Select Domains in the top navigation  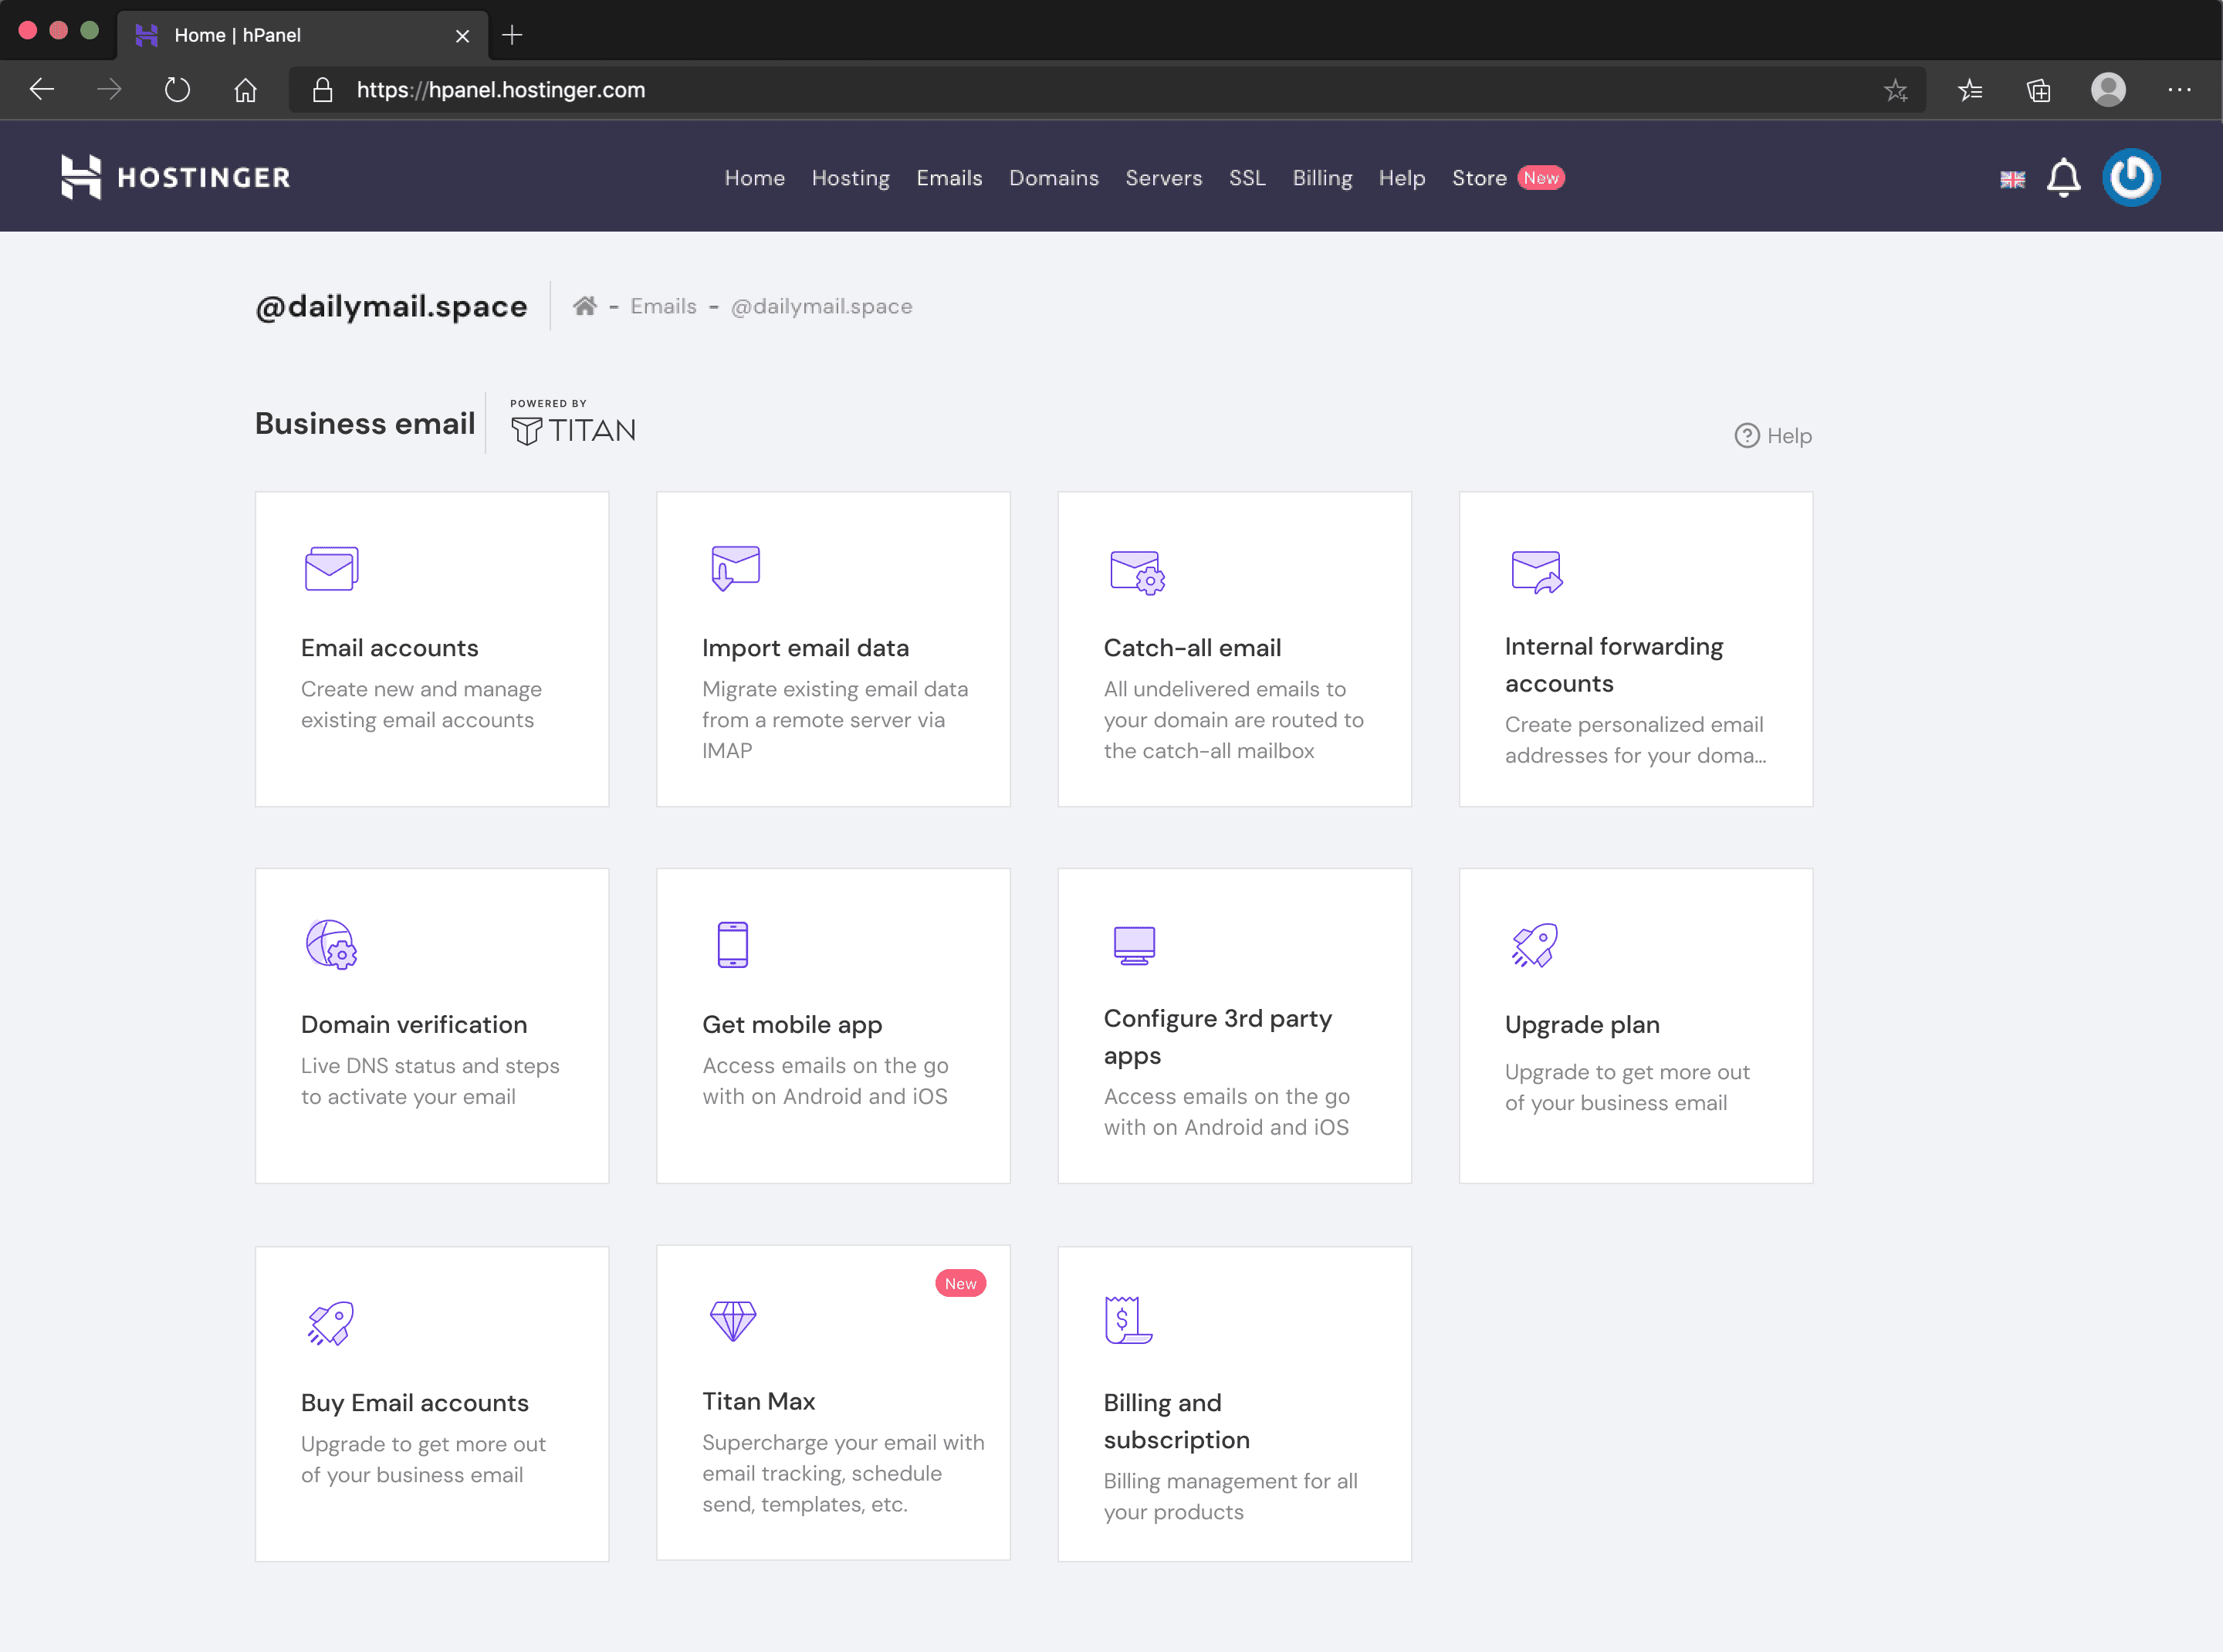click(1053, 178)
